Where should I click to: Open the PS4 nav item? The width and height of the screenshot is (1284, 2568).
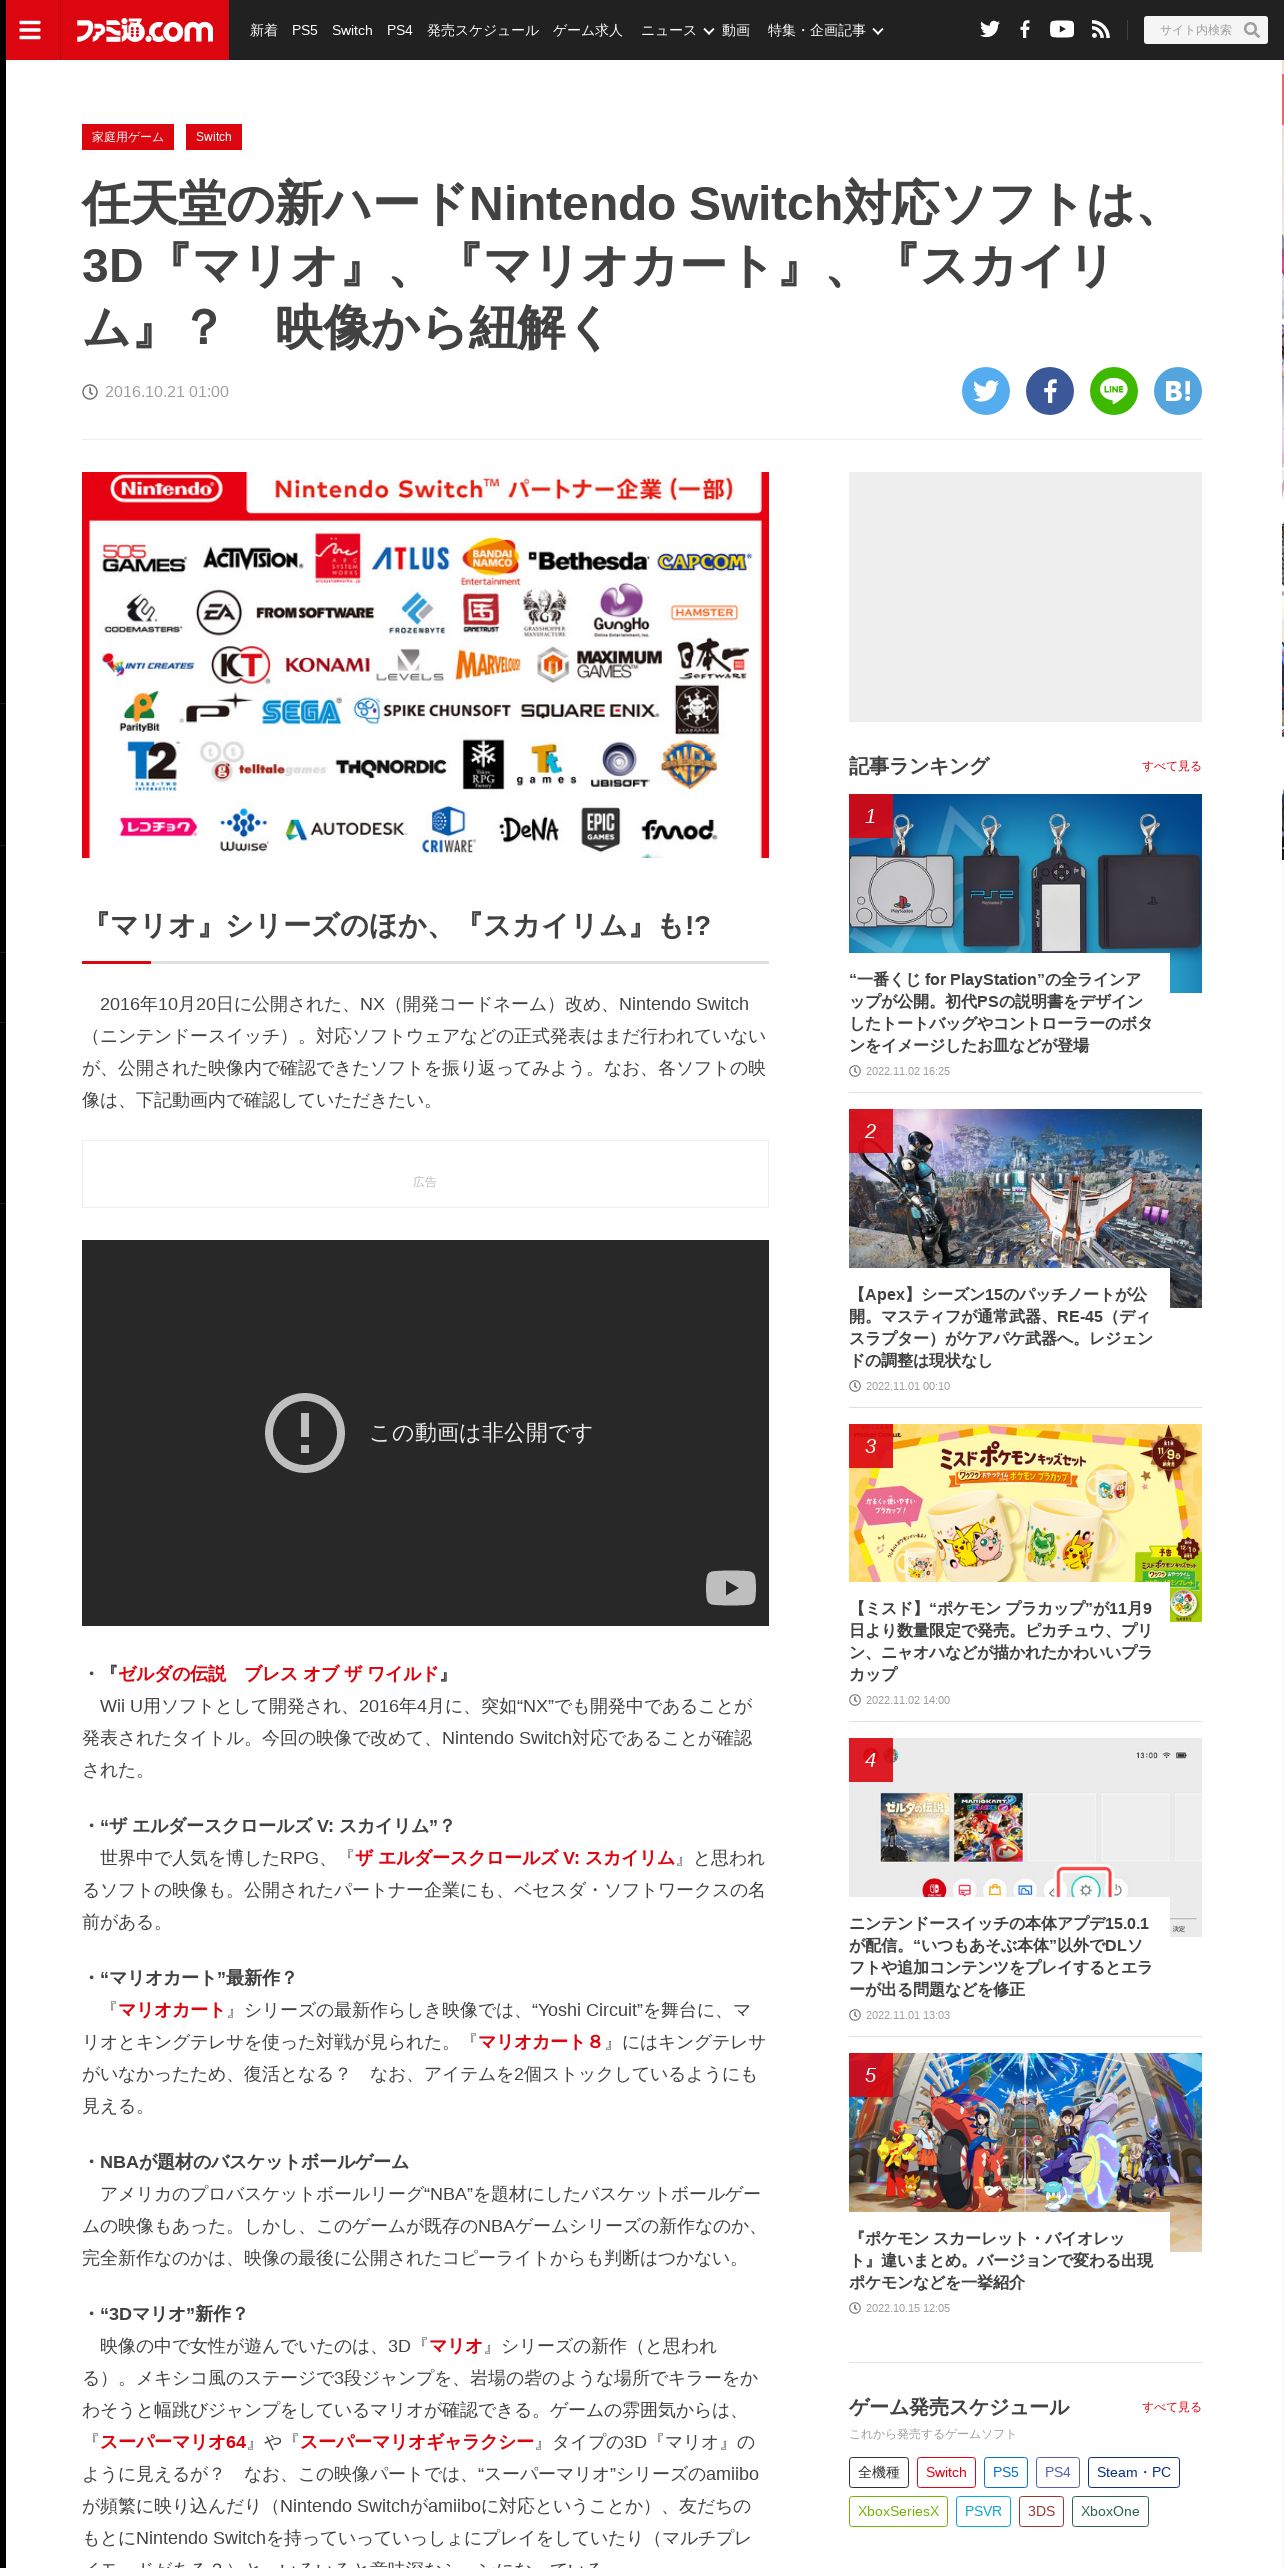(x=400, y=30)
